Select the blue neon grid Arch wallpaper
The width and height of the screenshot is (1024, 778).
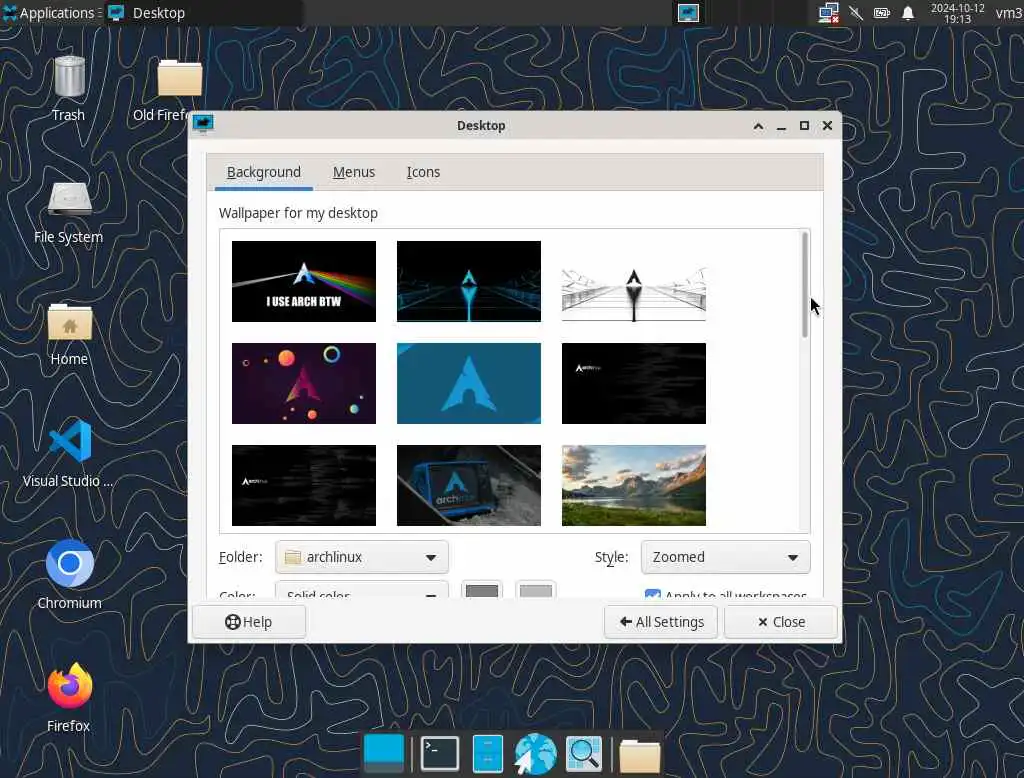469,282
